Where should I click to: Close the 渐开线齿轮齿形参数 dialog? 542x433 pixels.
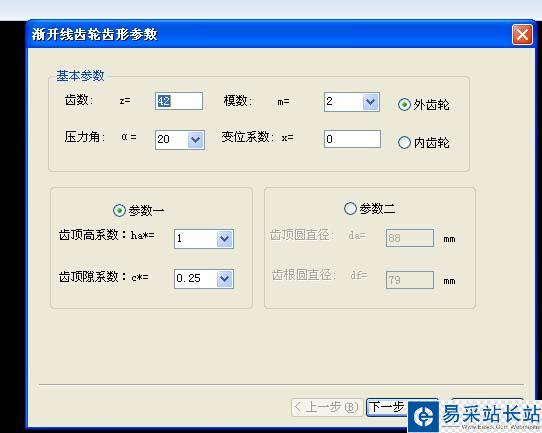(522, 35)
